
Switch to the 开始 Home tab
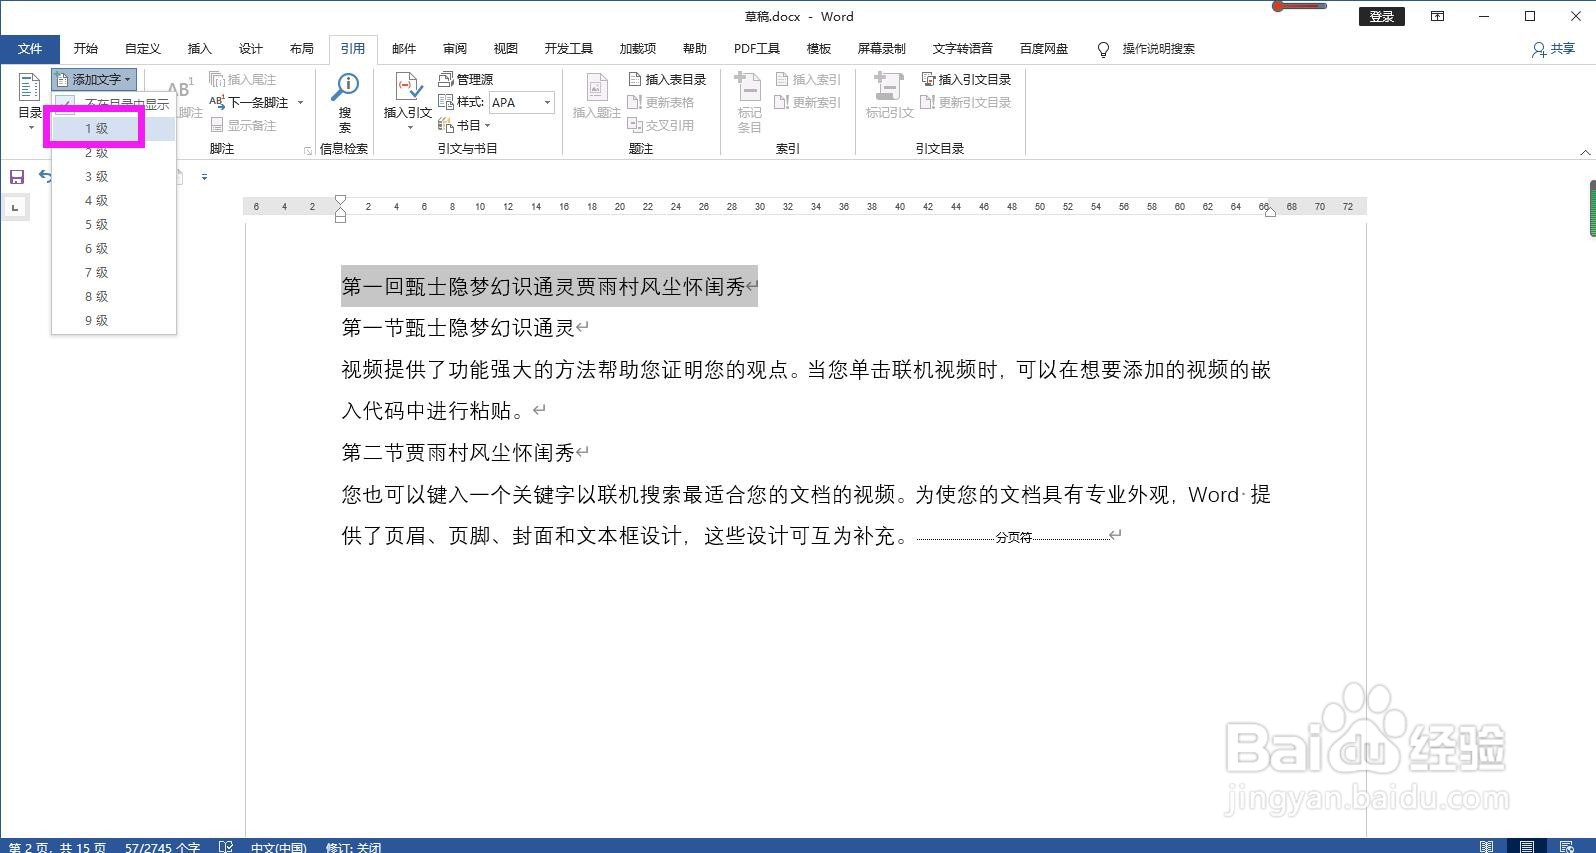click(x=86, y=49)
